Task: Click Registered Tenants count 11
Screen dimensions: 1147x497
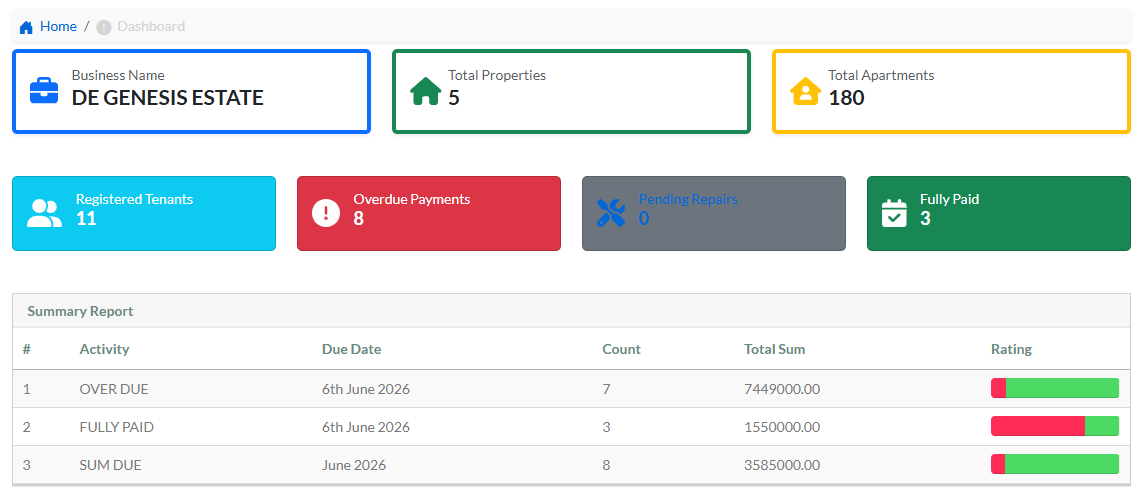Action: click(86, 218)
